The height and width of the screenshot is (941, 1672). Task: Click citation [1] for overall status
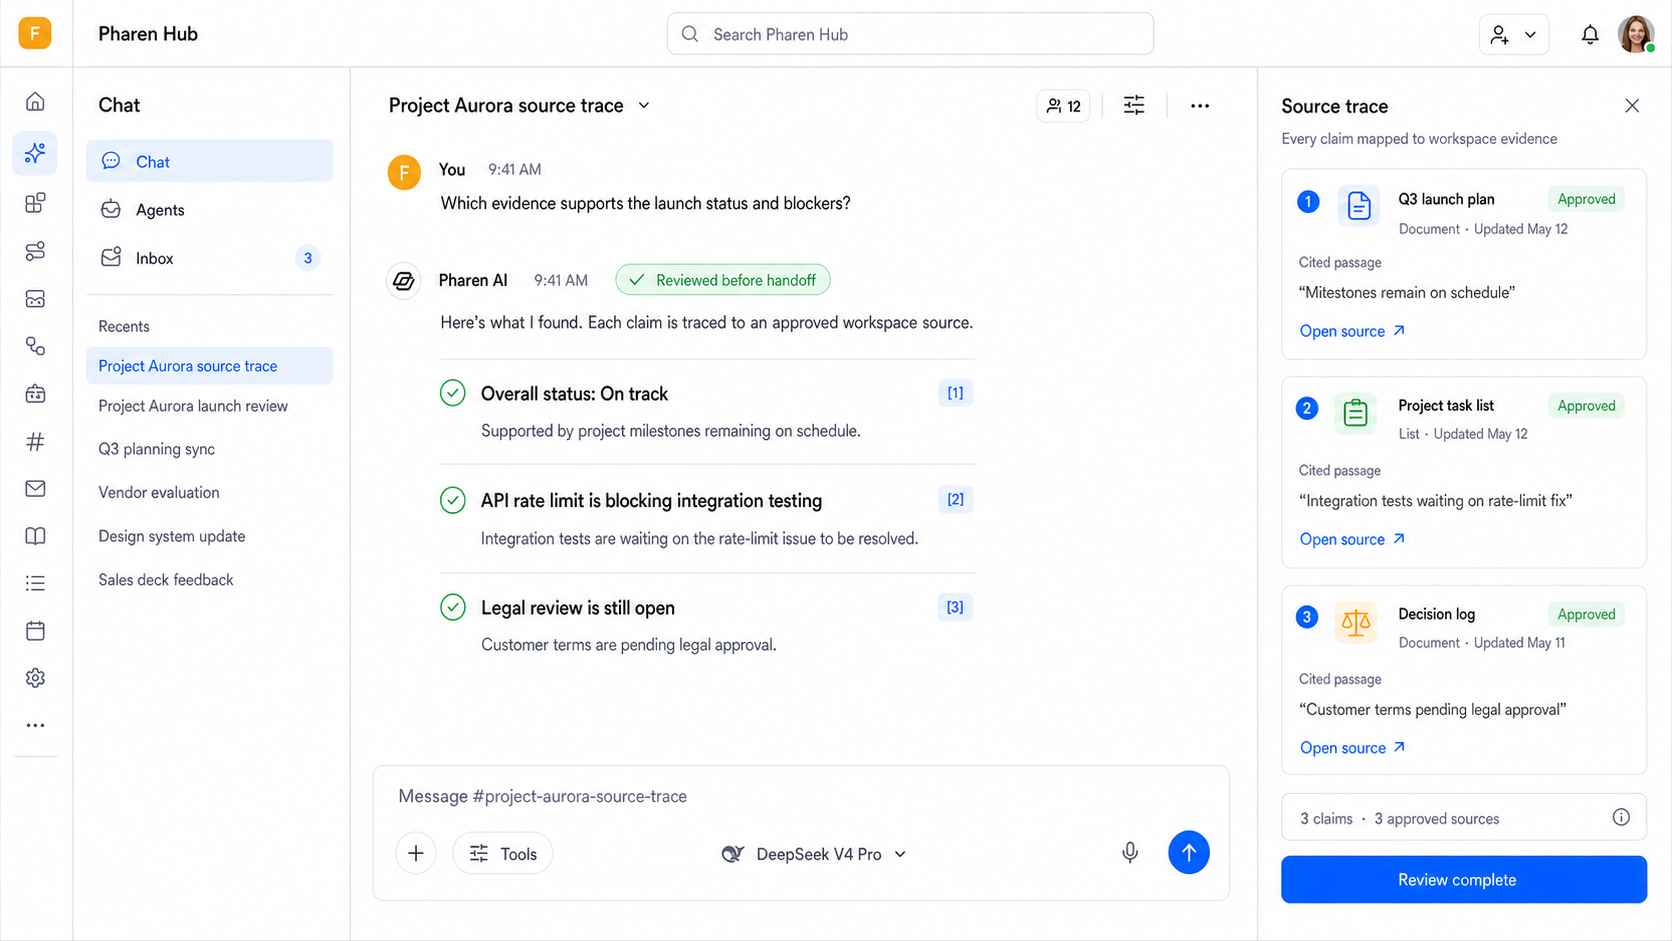click(x=955, y=393)
